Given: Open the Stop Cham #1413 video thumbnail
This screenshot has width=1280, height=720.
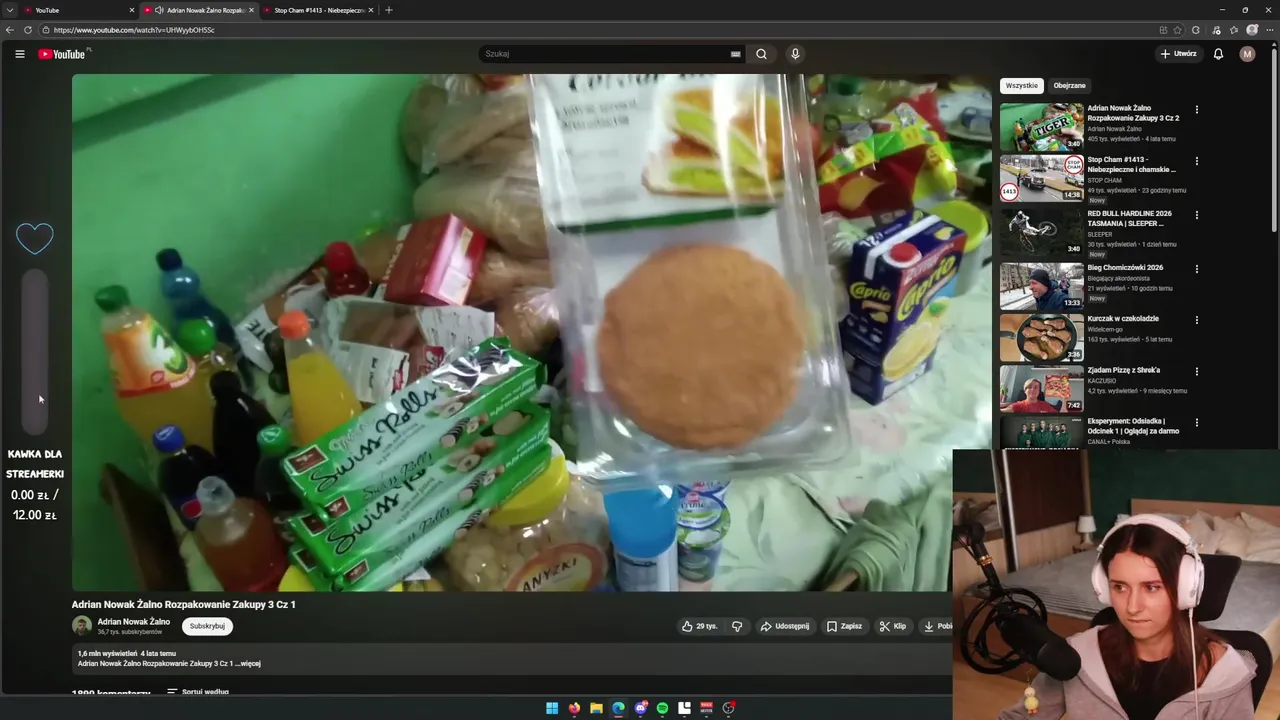Looking at the screenshot, I should click(x=1041, y=178).
